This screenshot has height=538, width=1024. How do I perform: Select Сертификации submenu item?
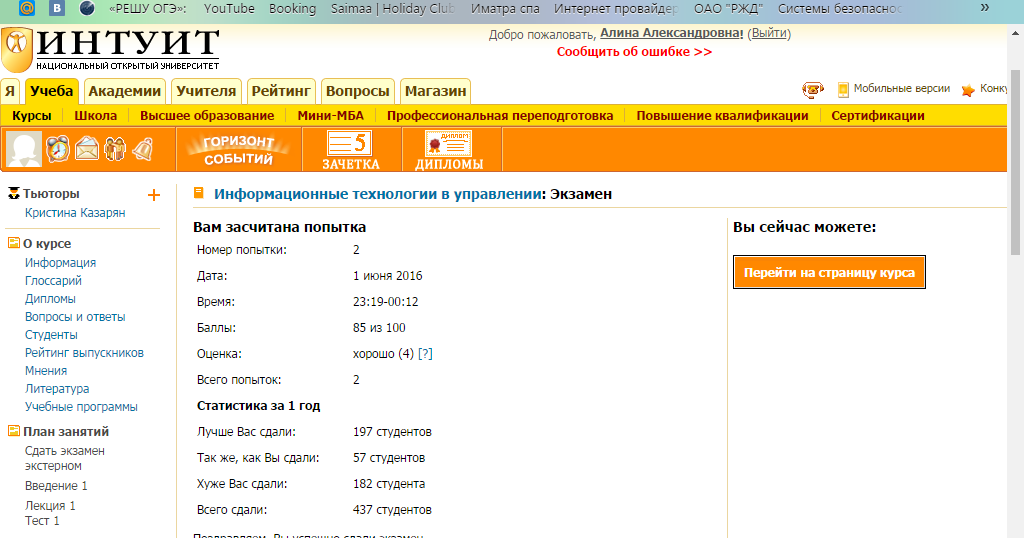pyautogui.click(x=878, y=116)
